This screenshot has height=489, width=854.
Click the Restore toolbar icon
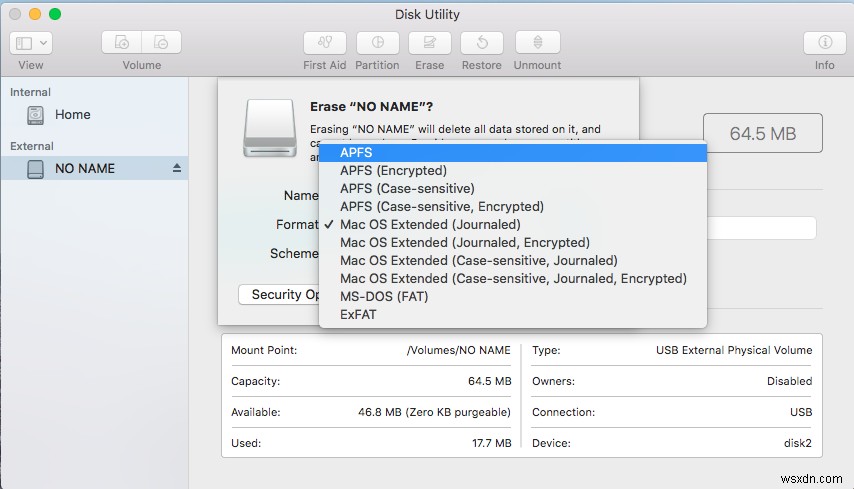(x=482, y=42)
